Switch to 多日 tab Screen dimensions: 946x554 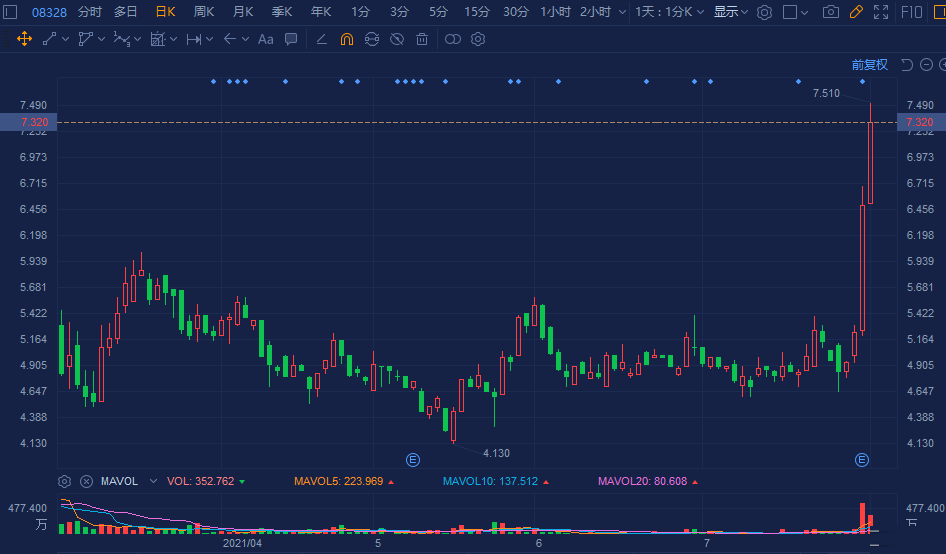tap(125, 12)
